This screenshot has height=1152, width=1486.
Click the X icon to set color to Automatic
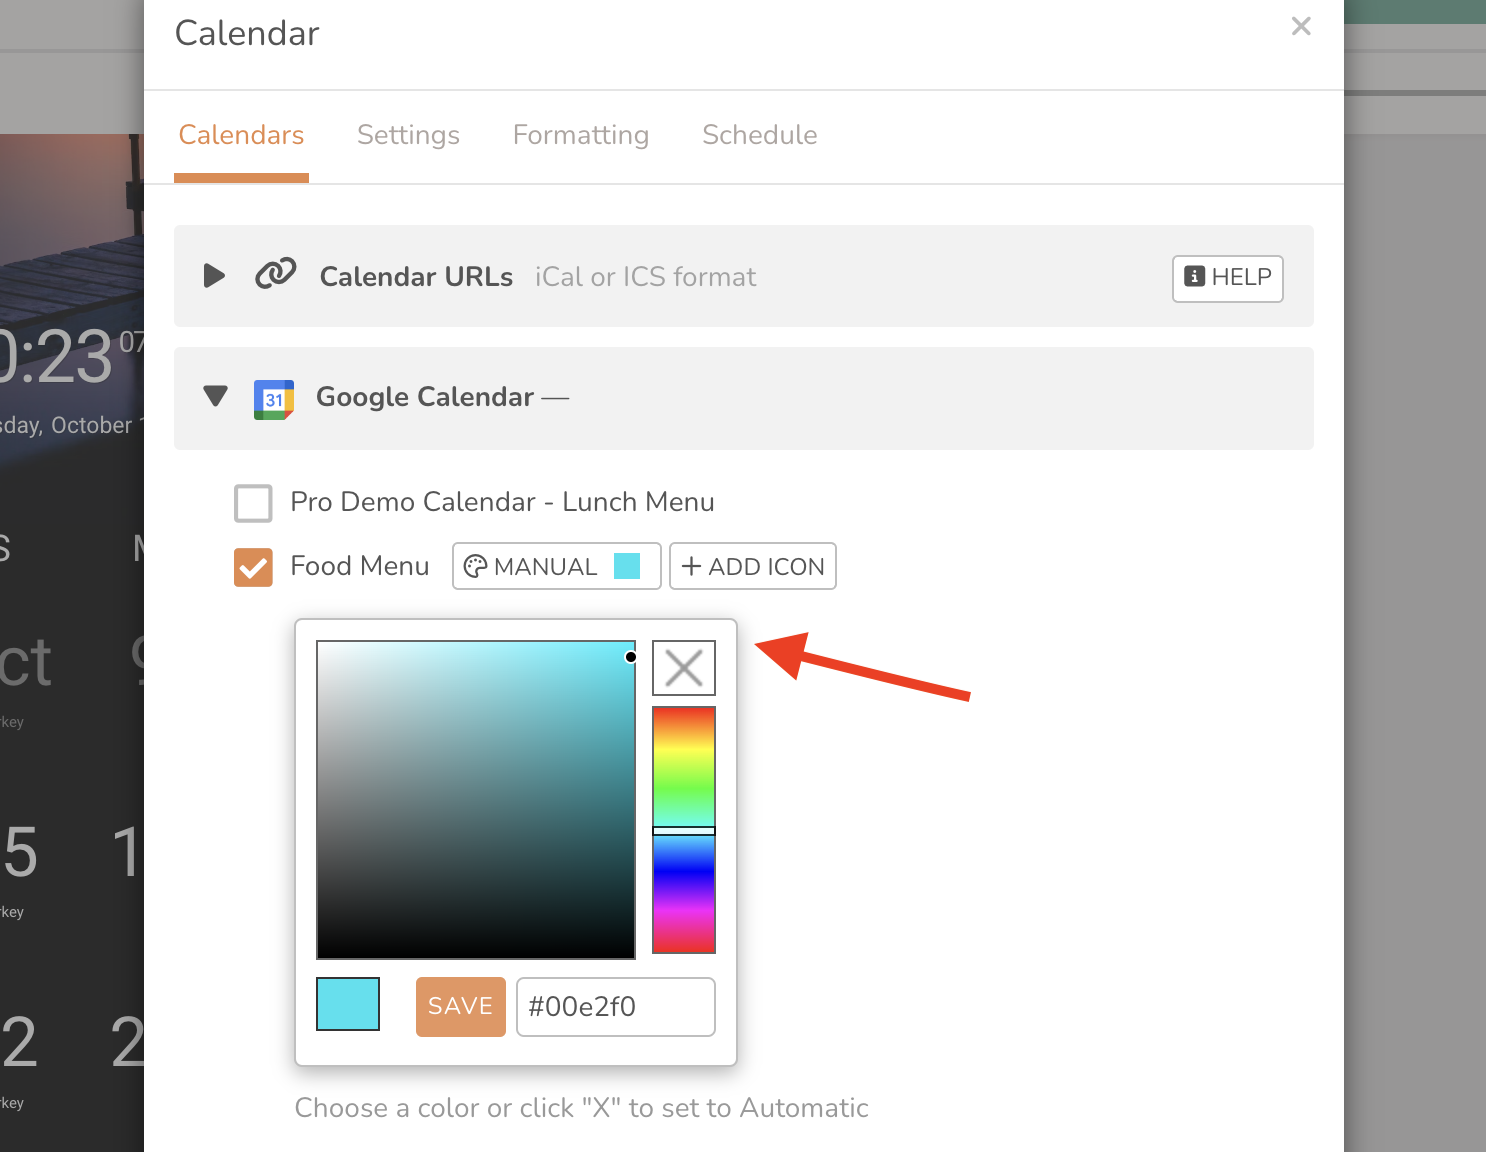click(x=683, y=667)
